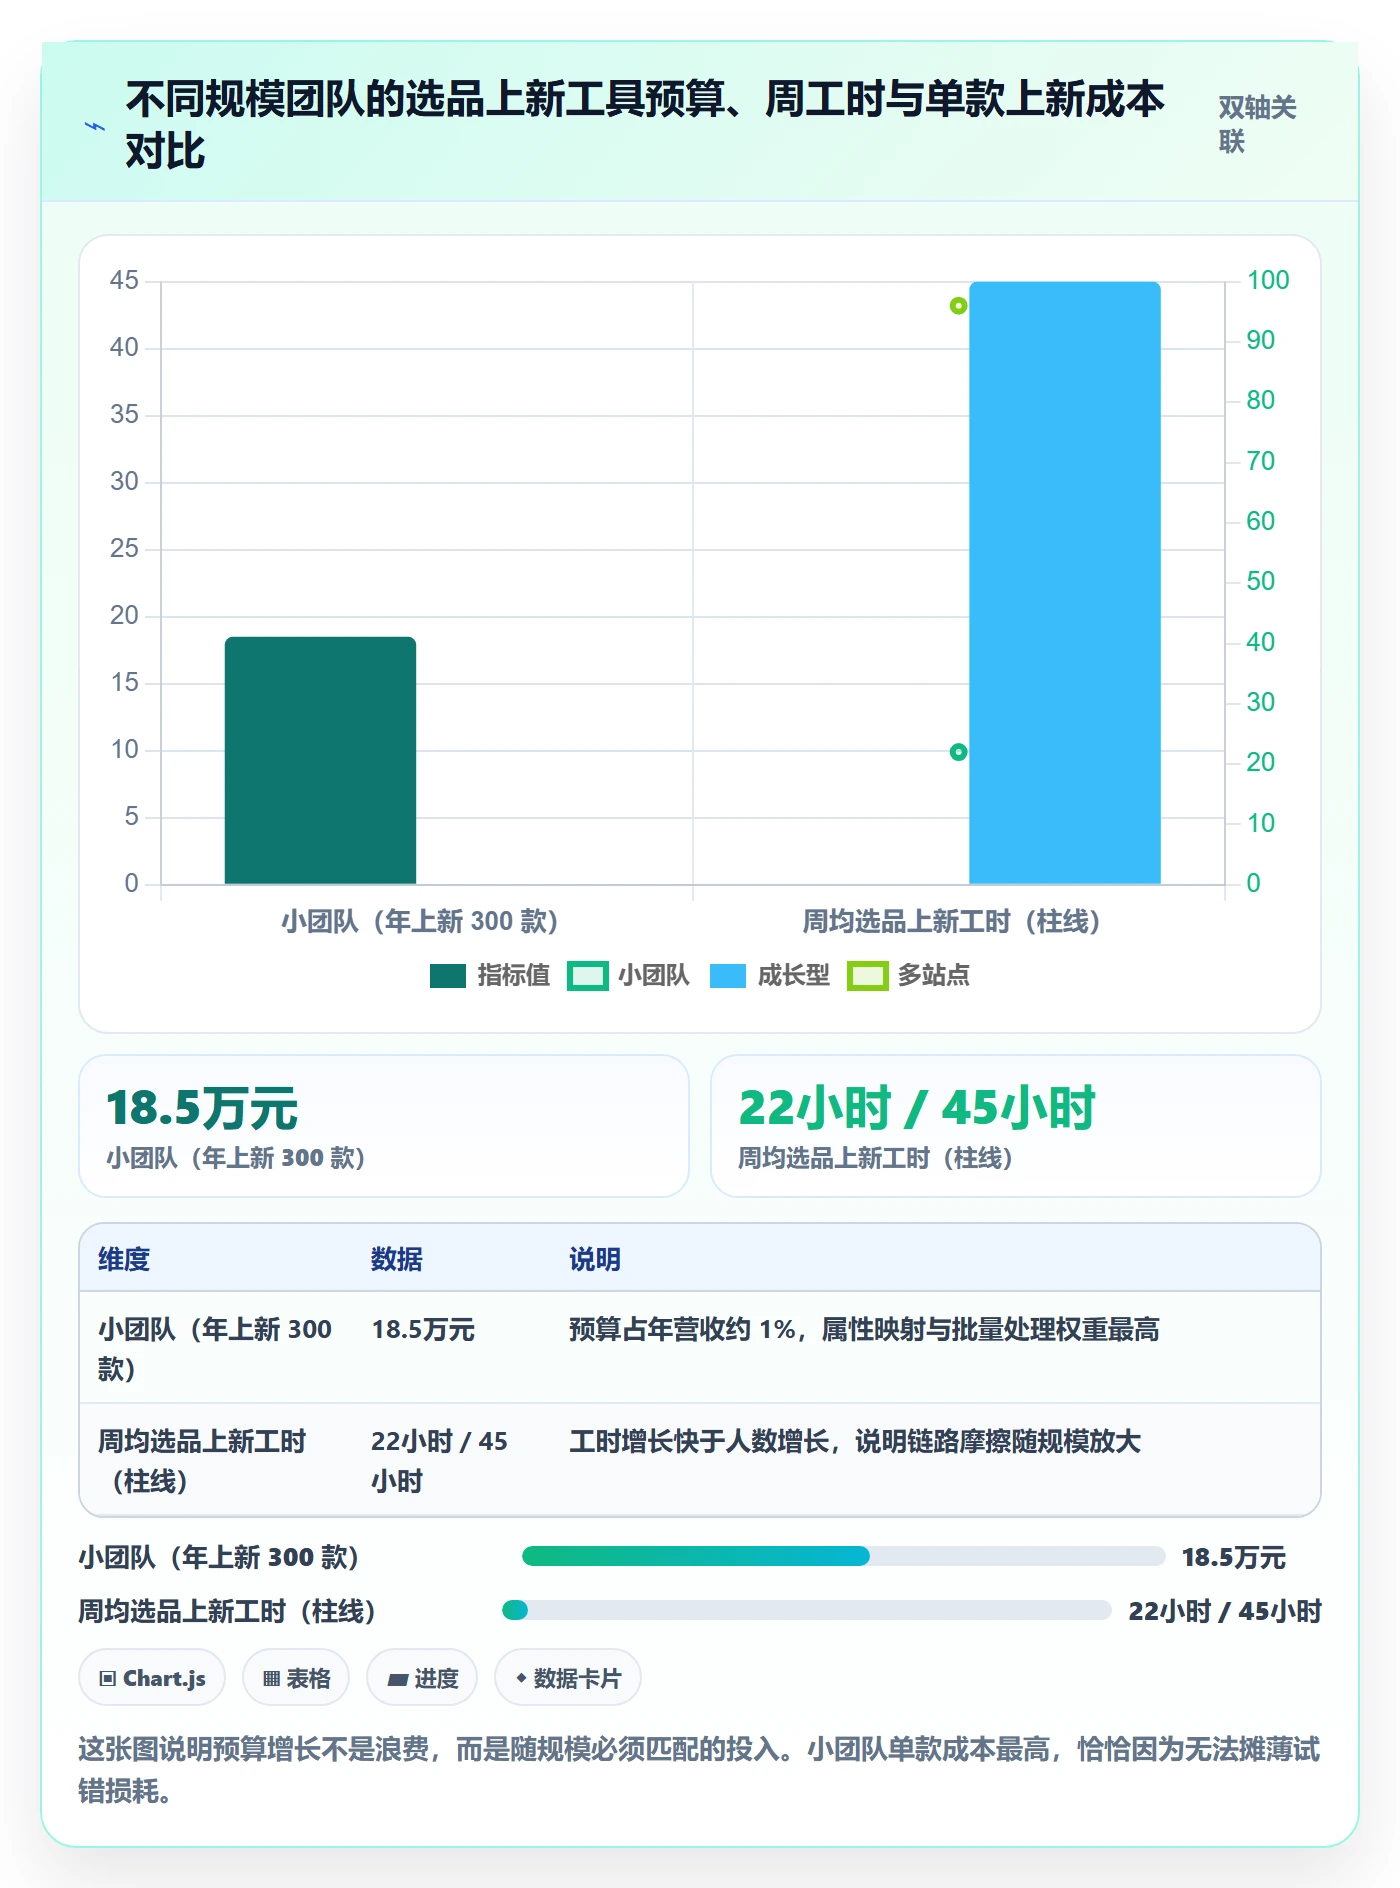Click the 18.5万元 progress value label
This screenshot has height=1888, width=1400.
[x=1233, y=1557]
